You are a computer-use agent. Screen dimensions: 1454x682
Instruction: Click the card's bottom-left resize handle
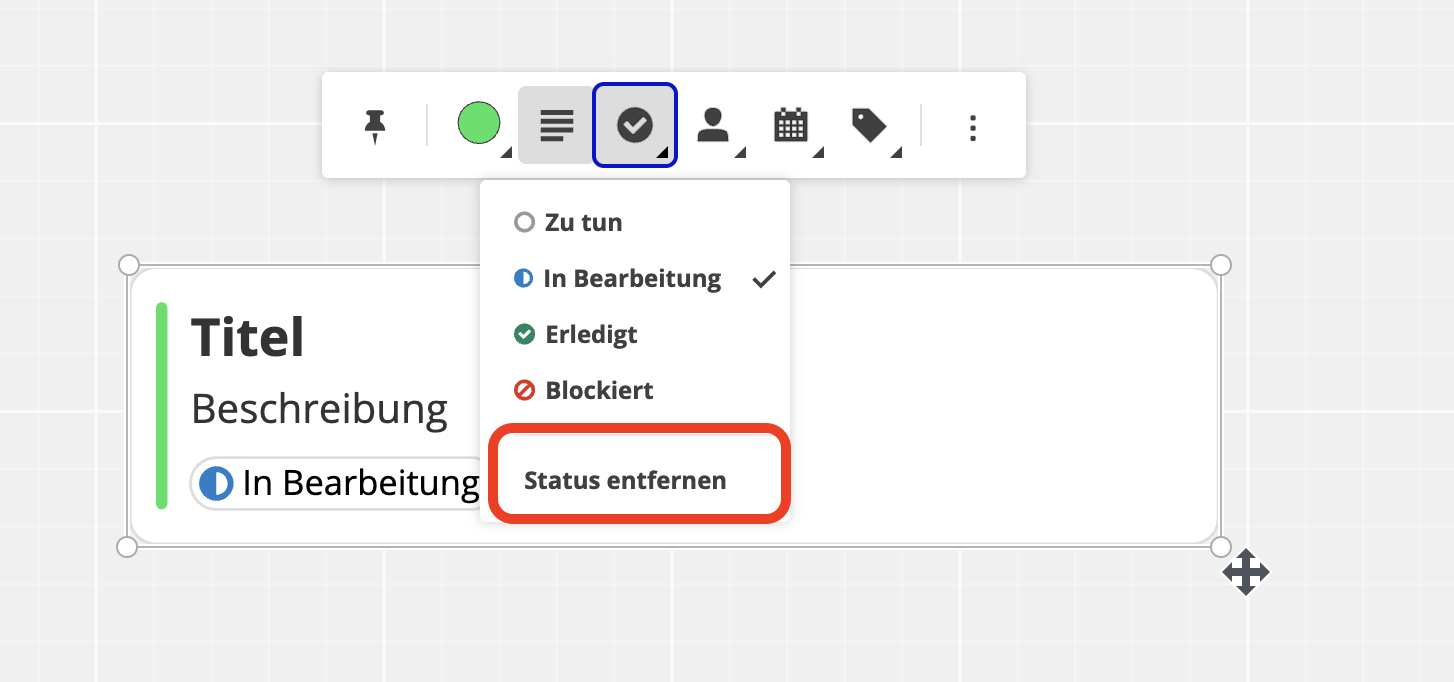point(128,547)
